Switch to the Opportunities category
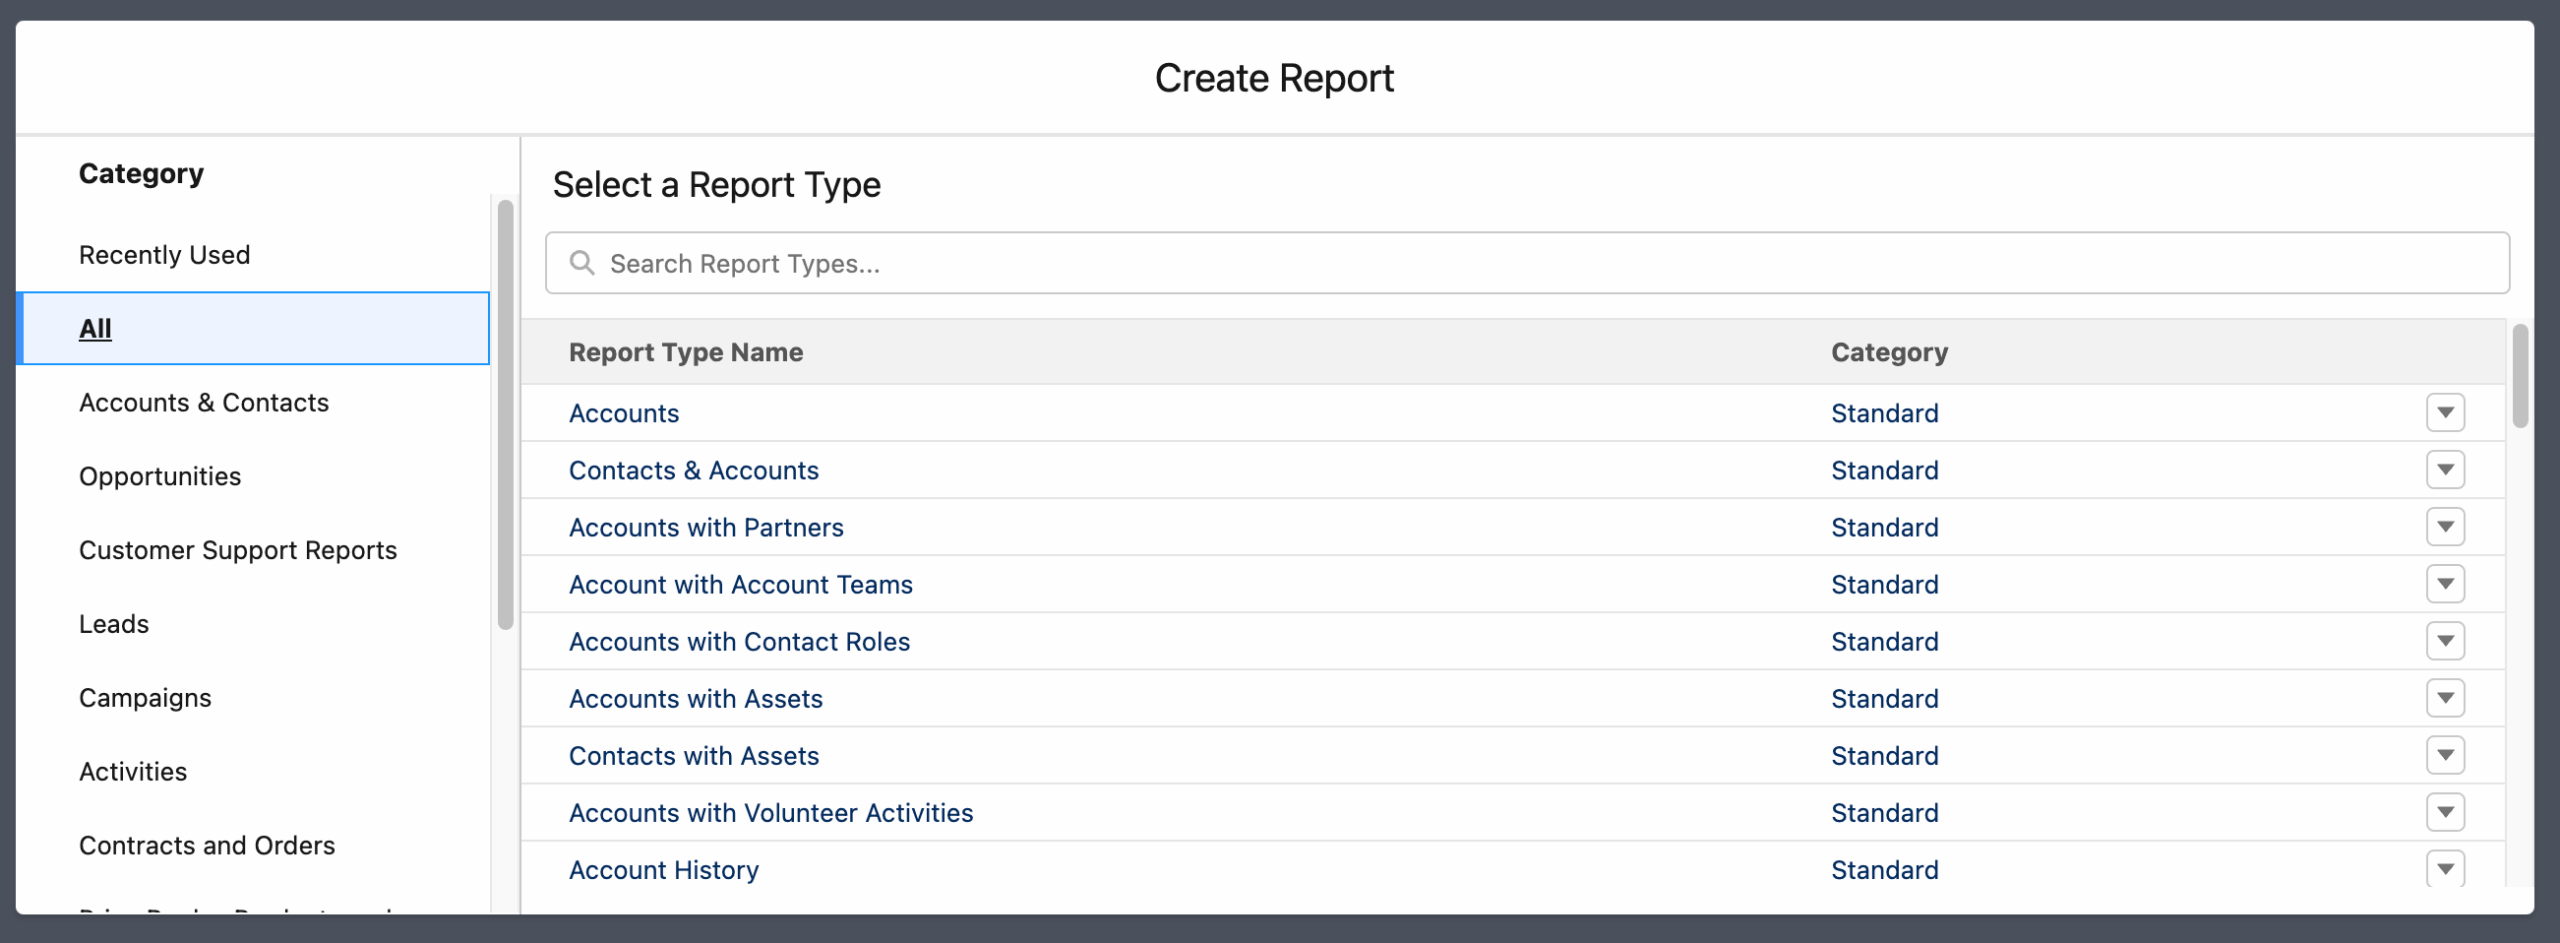 (160, 477)
